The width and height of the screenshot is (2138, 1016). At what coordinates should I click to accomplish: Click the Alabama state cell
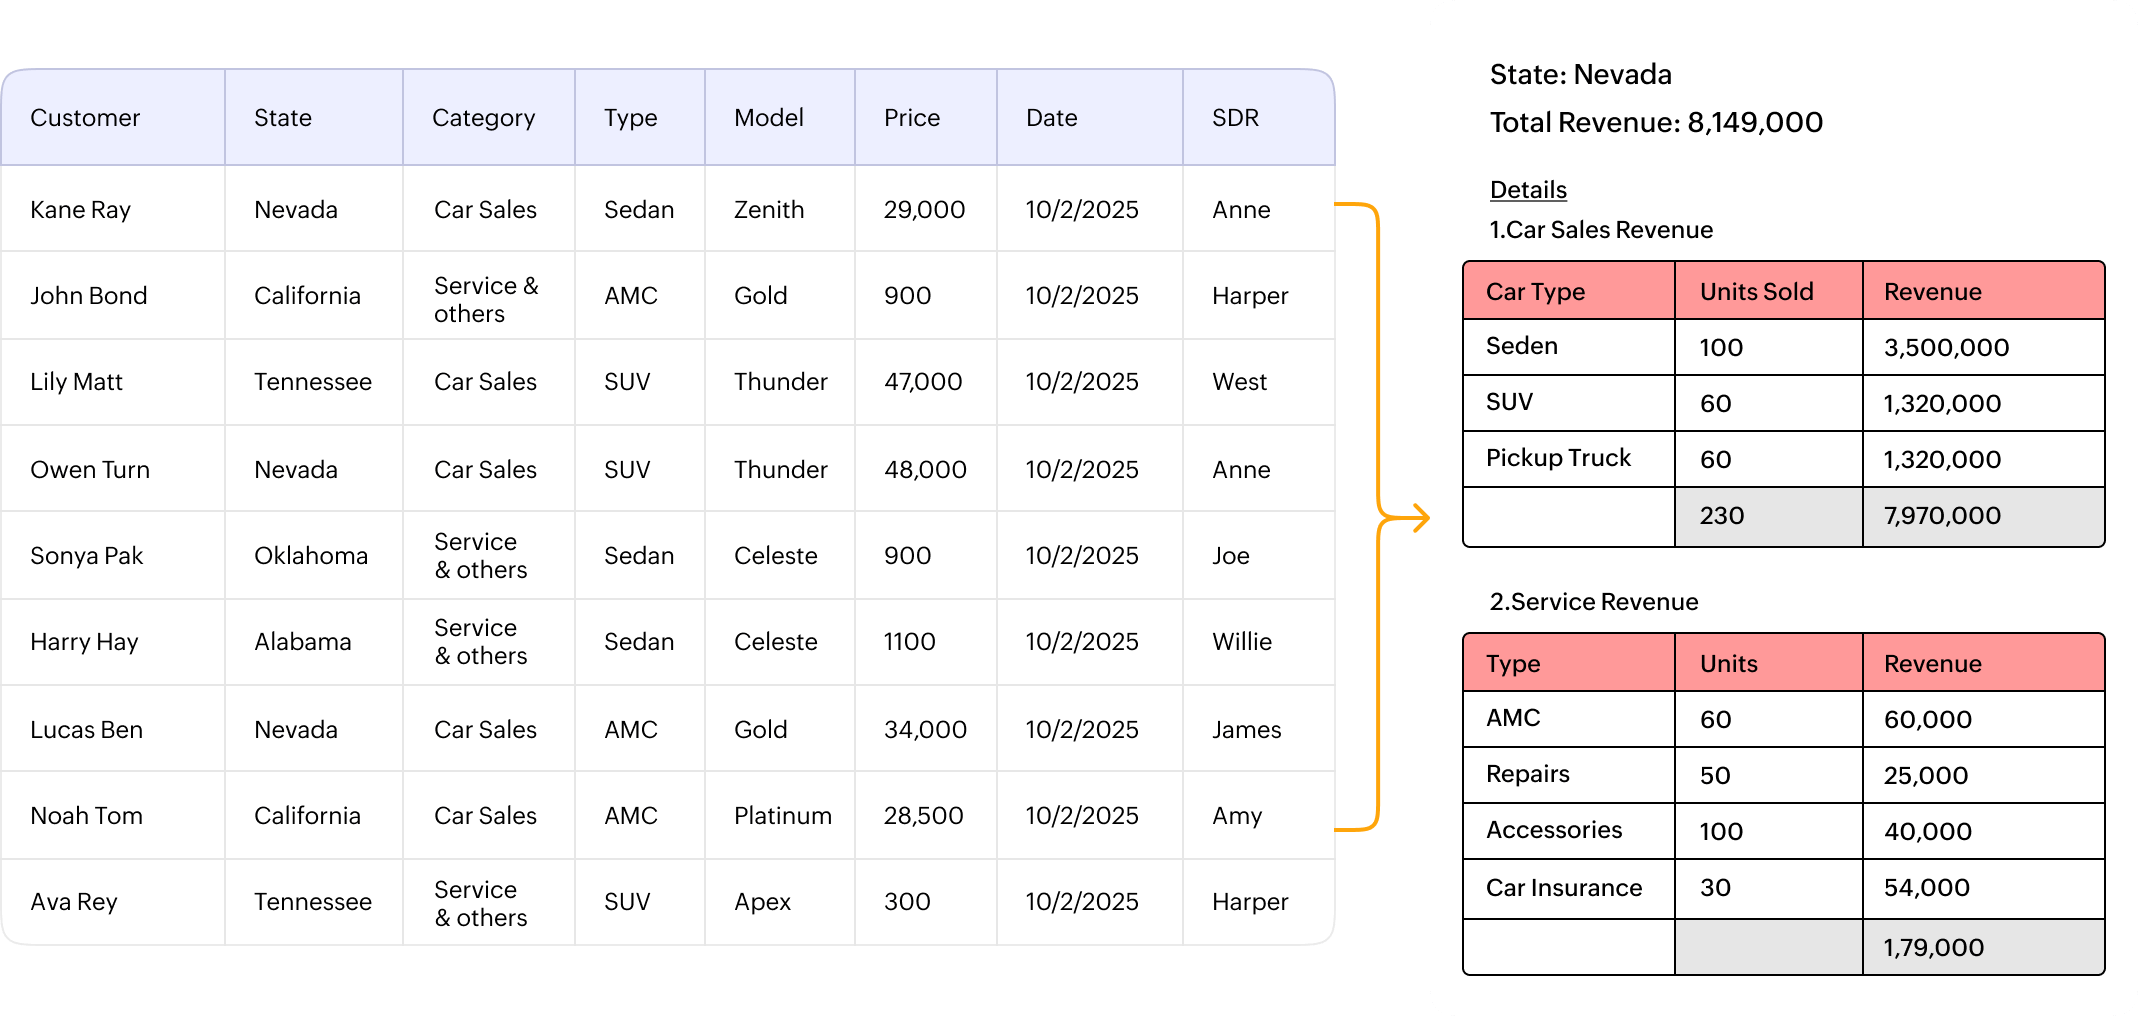click(x=302, y=642)
